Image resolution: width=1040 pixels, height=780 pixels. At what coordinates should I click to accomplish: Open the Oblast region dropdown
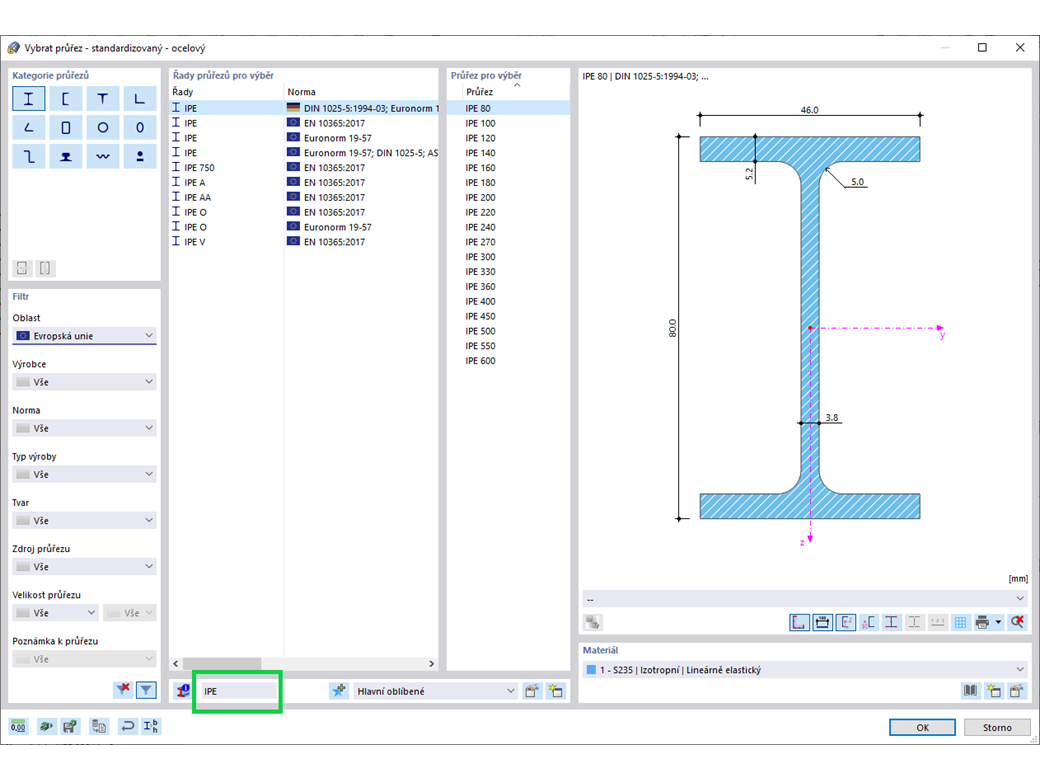click(x=84, y=336)
